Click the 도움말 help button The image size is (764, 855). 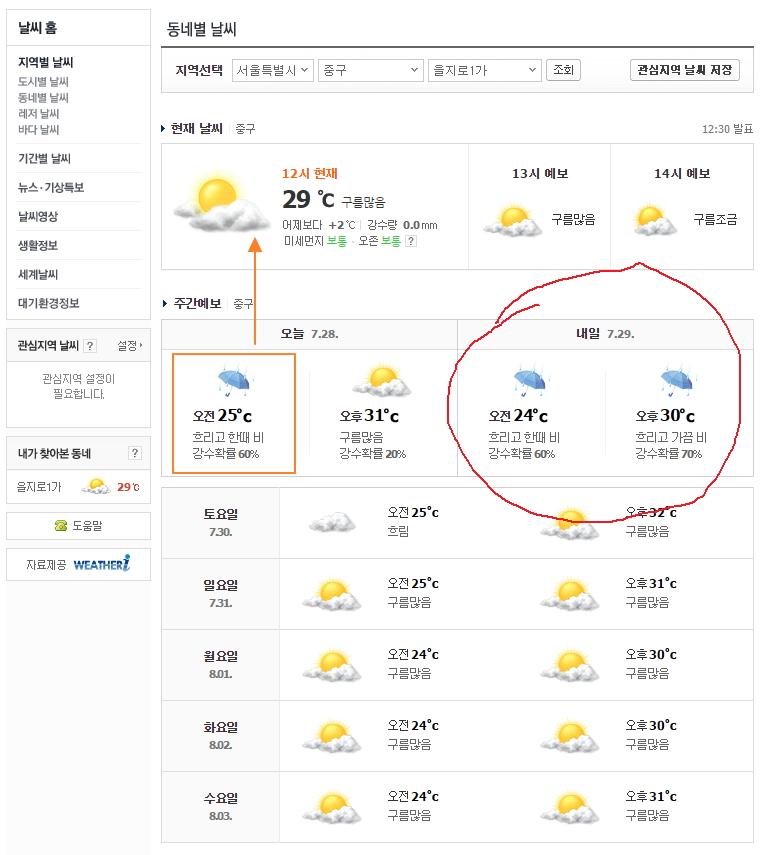point(78,526)
